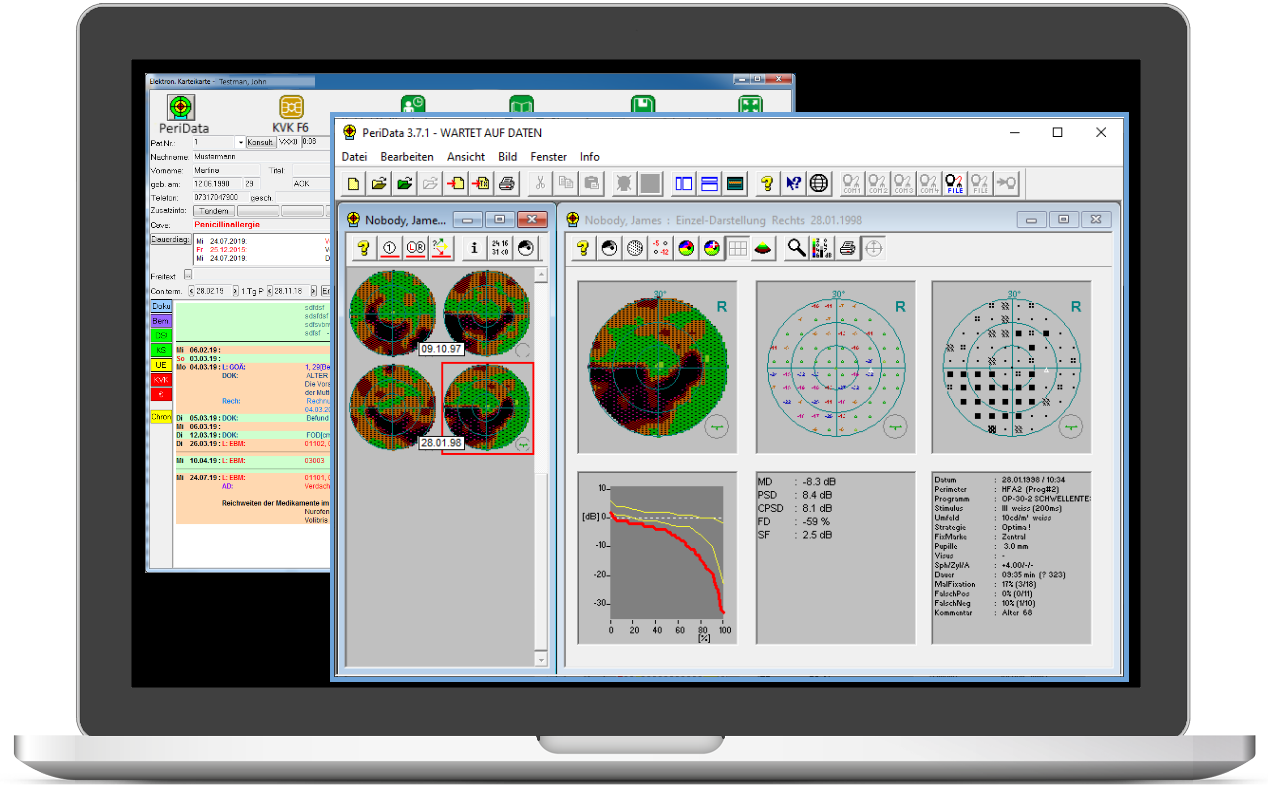1268x800 pixels.
Task: Open the Datei menu
Action: click(354, 157)
